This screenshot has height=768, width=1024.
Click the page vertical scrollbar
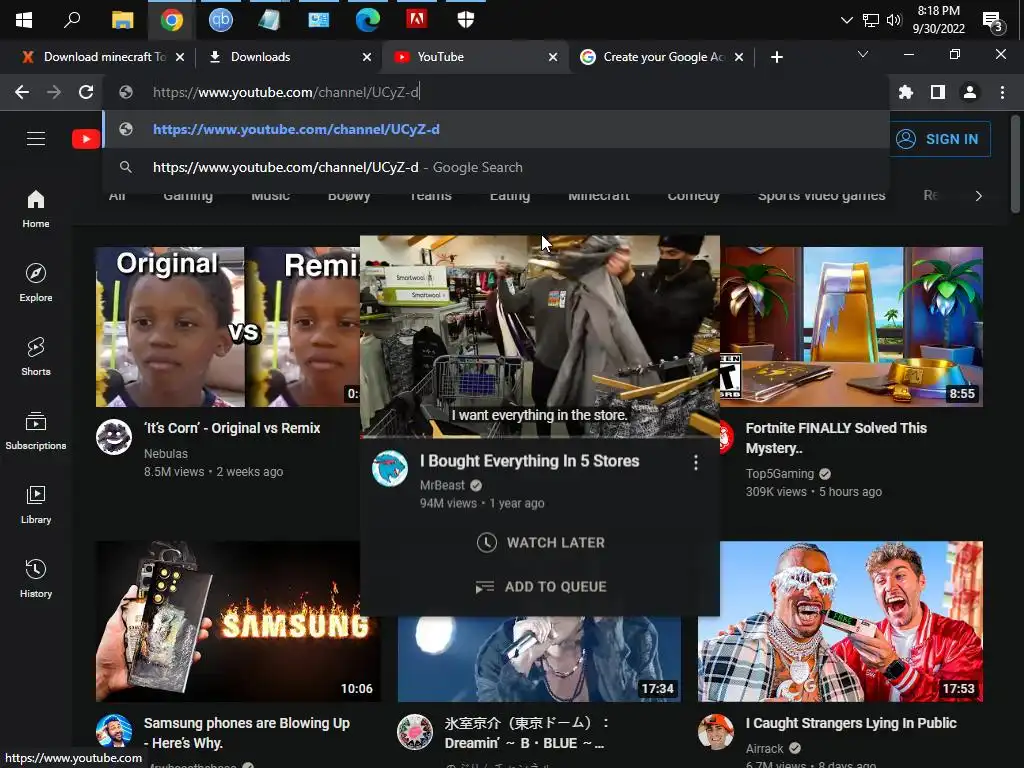[1015, 165]
